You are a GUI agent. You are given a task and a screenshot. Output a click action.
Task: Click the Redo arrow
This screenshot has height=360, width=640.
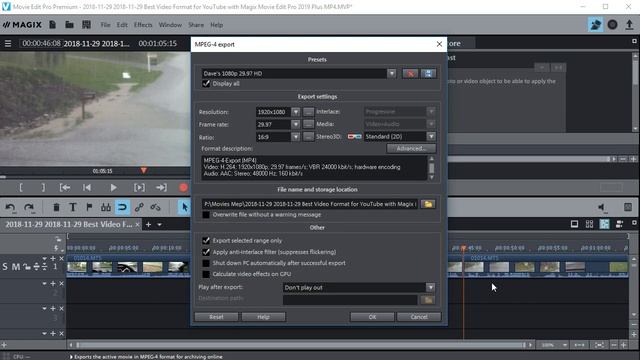(x=29, y=207)
